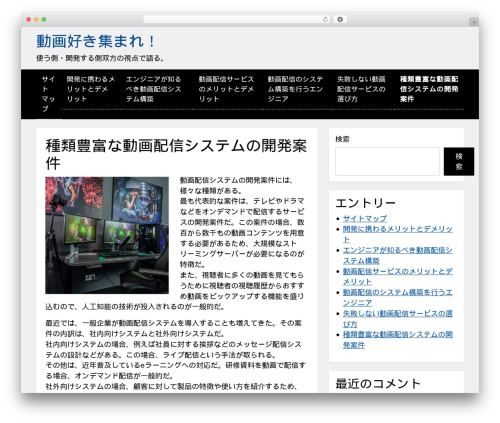Click the tagline 使う側・開発する側双方の視点で語る。
This screenshot has height=423, width=500.
point(101,58)
